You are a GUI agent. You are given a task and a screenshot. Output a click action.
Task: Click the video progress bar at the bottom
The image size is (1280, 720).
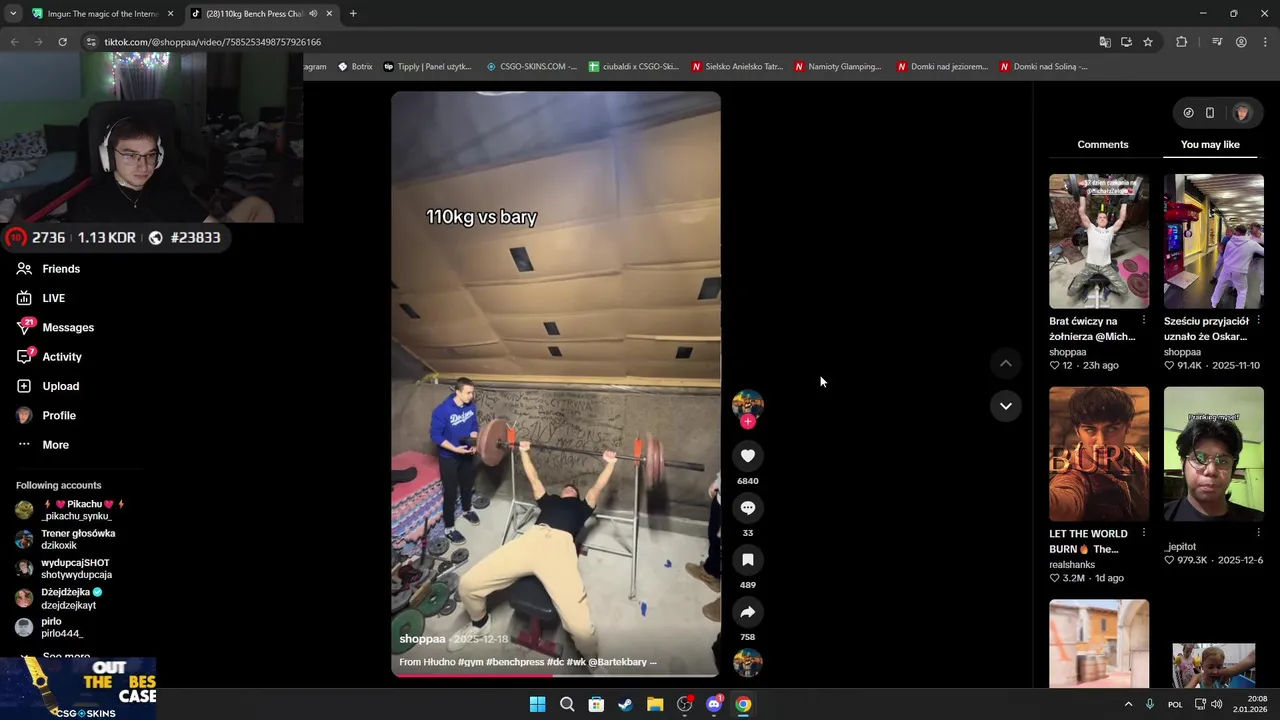coord(555,676)
